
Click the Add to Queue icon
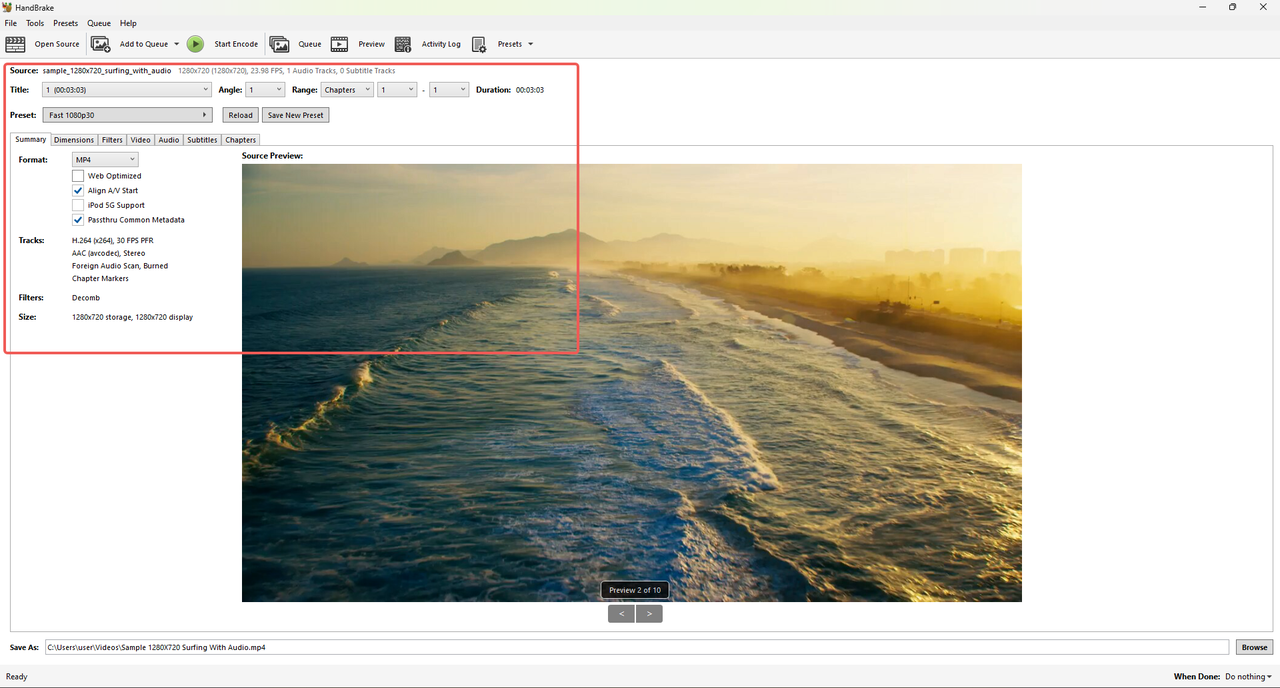pyautogui.click(x=101, y=44)
